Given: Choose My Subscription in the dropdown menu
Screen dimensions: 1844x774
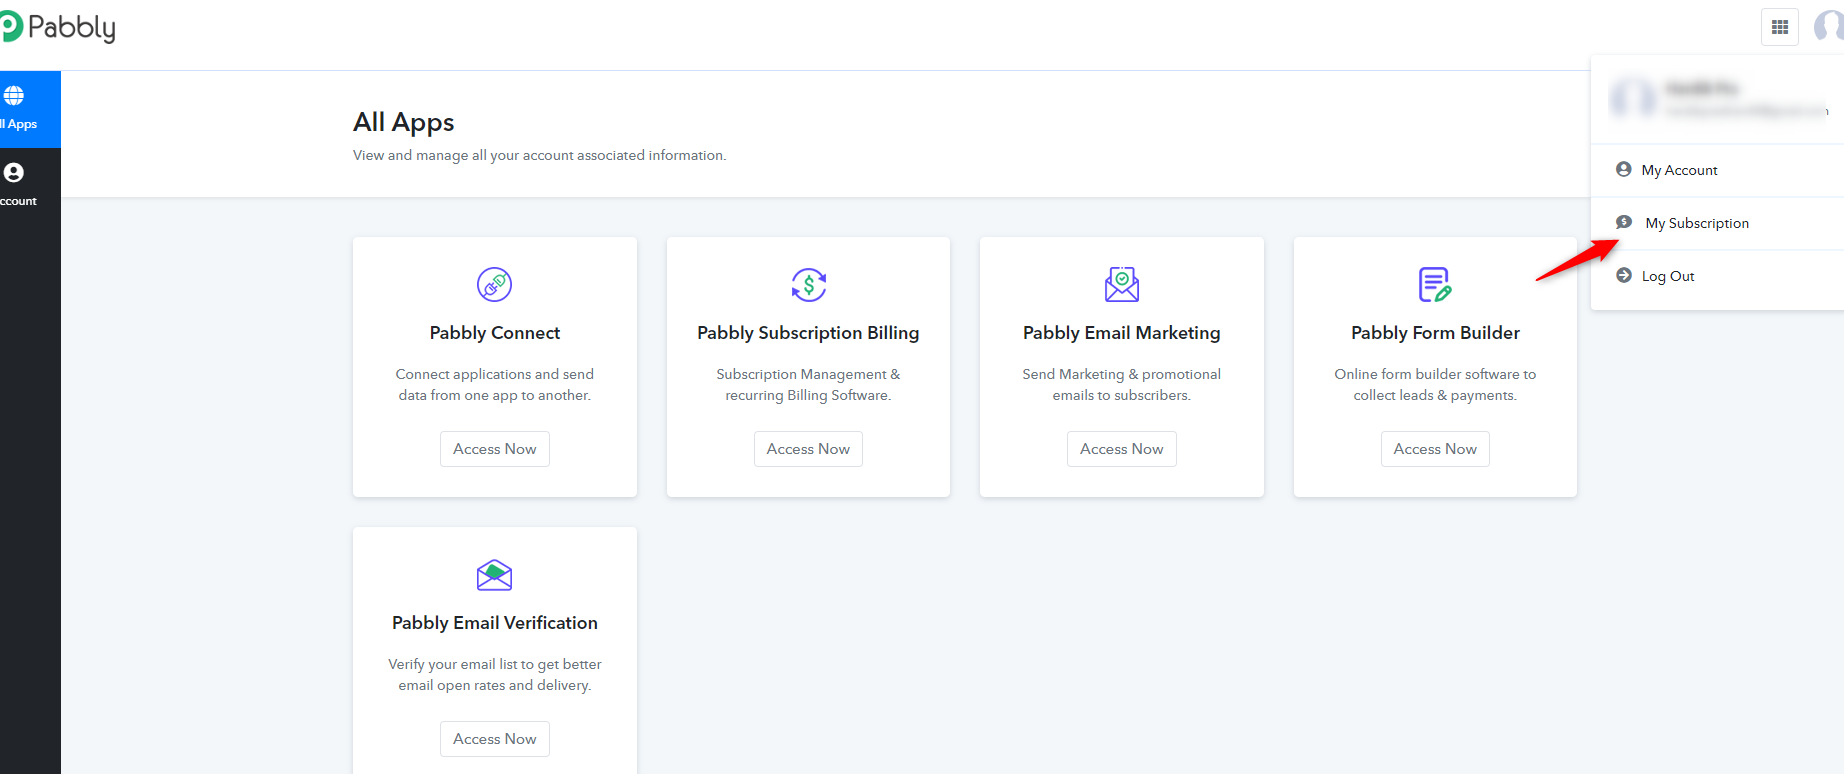Looking at the screenshot, I should [x=1717, y=223].
